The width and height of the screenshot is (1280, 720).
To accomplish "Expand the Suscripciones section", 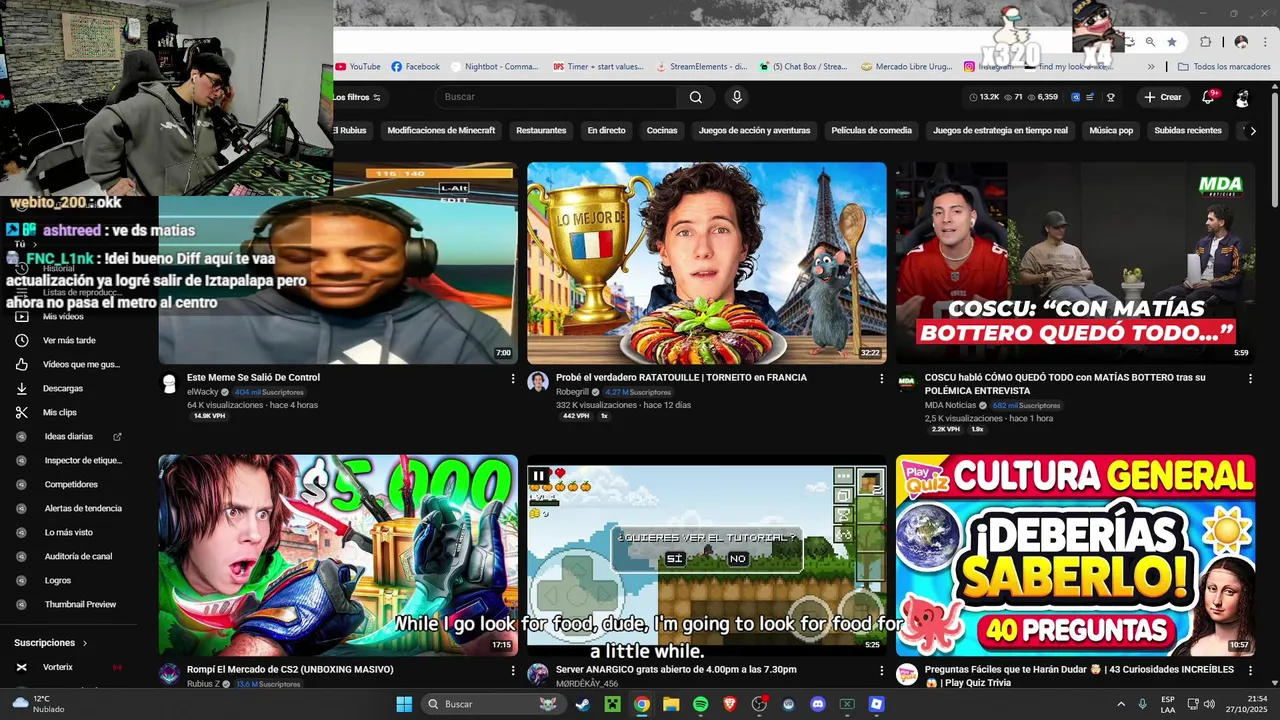I will click(x=51, y=643).
